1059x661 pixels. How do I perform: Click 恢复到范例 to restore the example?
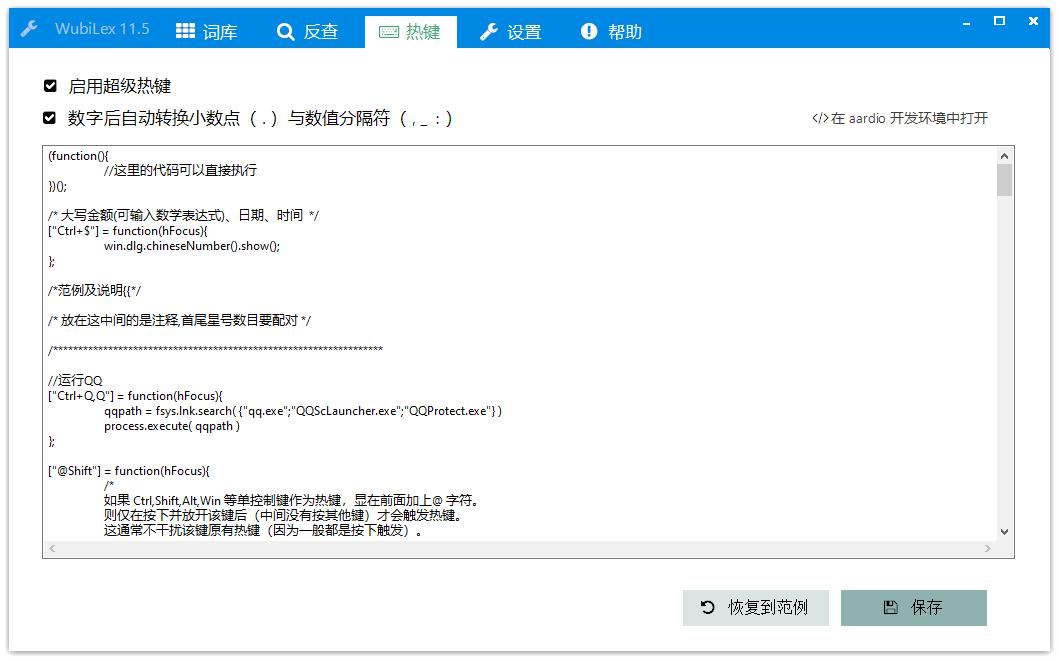(755, 607)
